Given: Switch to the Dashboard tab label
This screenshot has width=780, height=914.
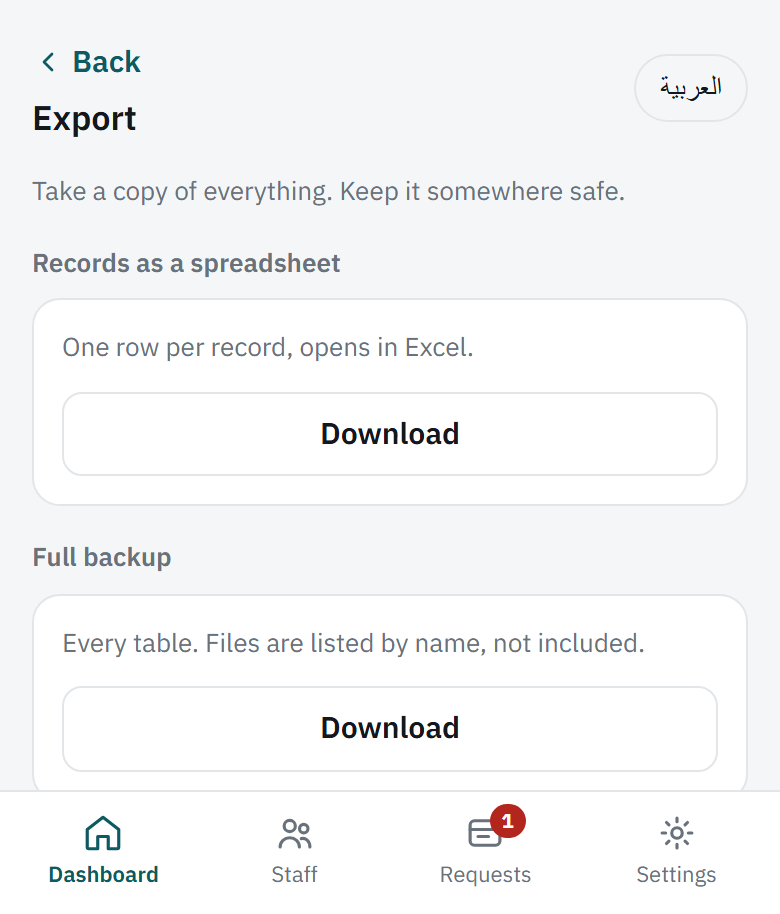Looking at the screenshot, I should [x=104, y=874].
